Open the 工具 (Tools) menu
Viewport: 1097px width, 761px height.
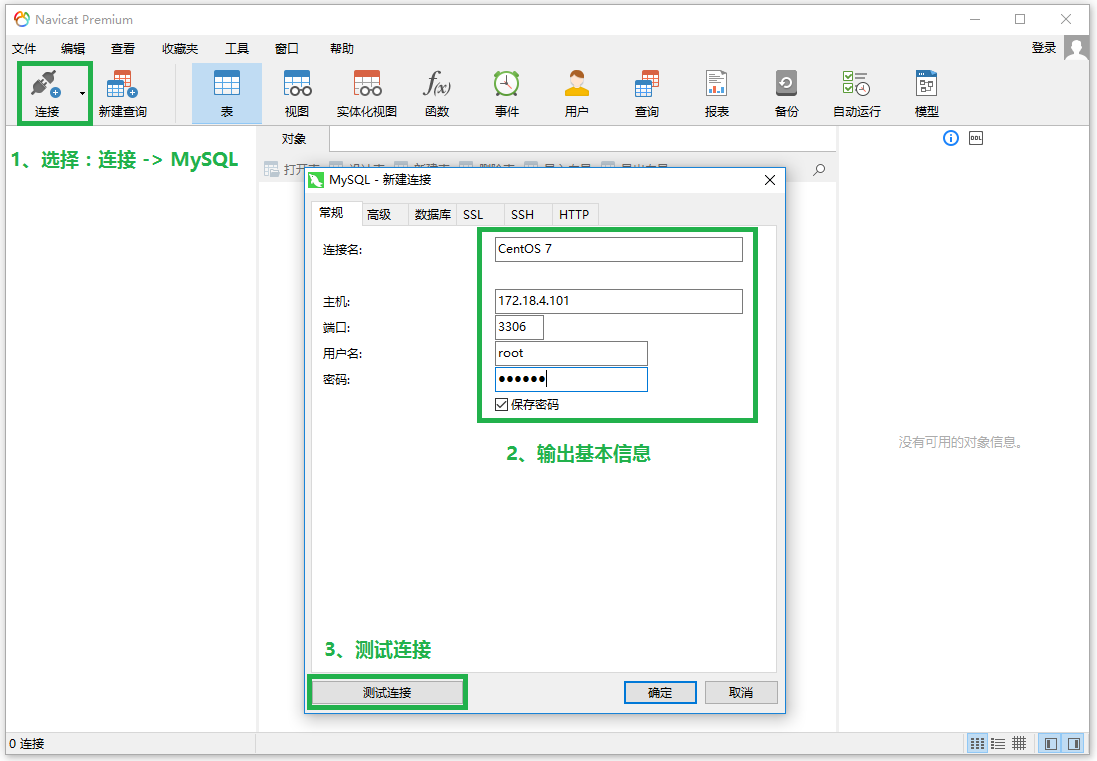coord(236,48)
